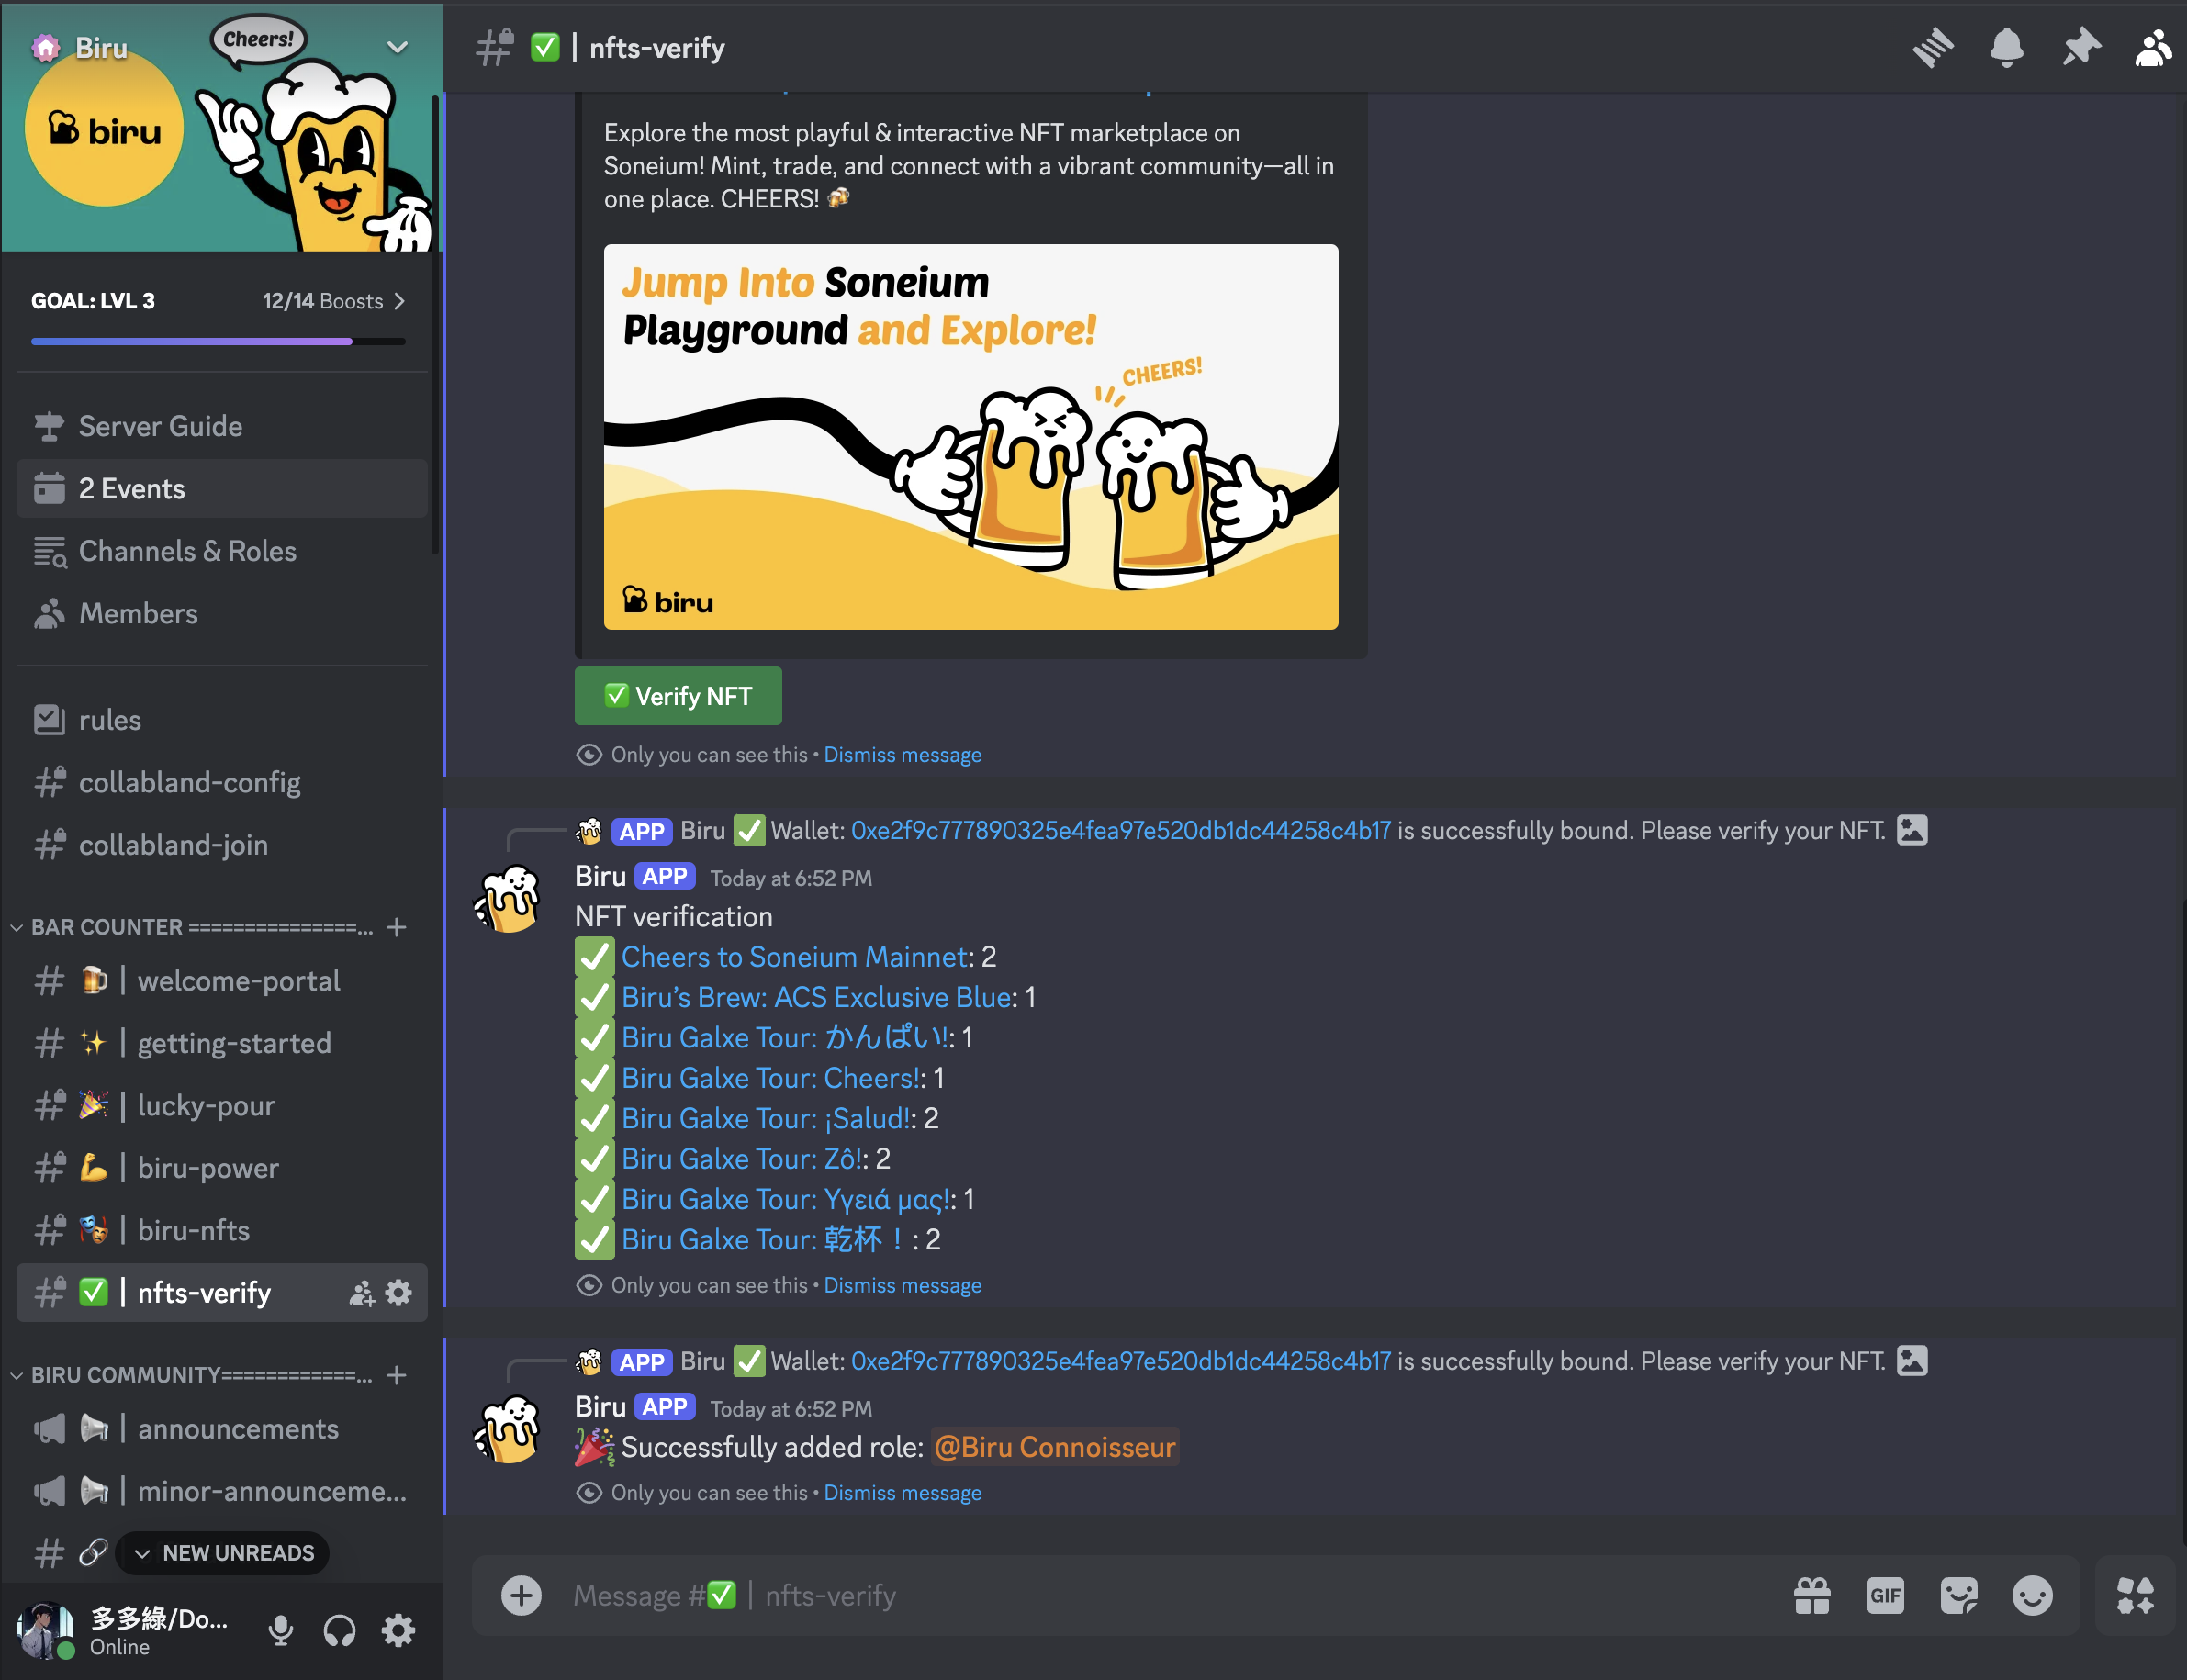
Task: Open the Biru server dropdown menu
Action: point(397,47)
